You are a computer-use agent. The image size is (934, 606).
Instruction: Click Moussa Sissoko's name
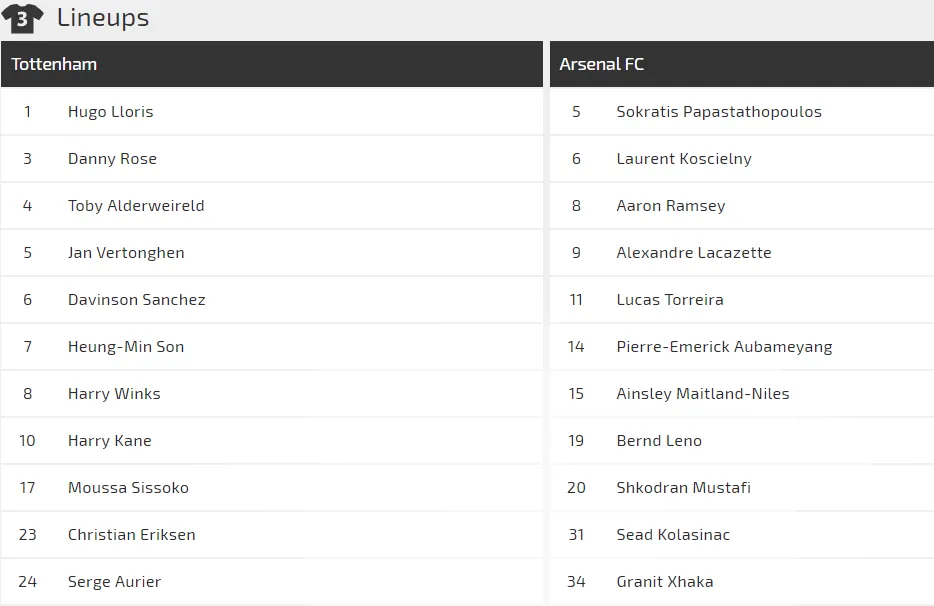coord(128,488)
